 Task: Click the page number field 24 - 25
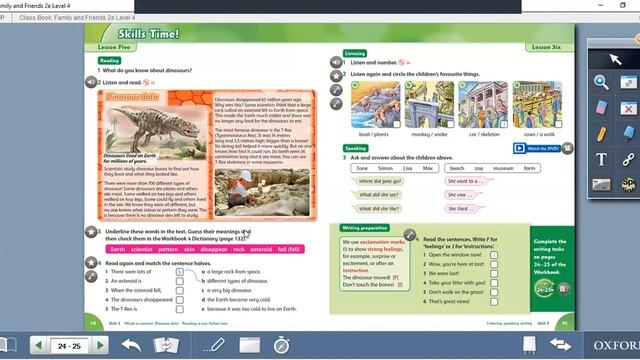coord(69,346)
